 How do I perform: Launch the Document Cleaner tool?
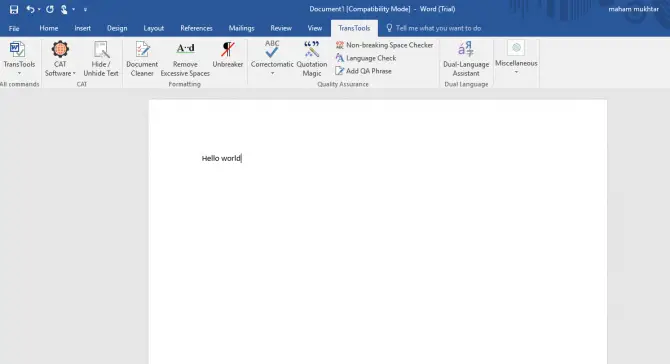142,59
